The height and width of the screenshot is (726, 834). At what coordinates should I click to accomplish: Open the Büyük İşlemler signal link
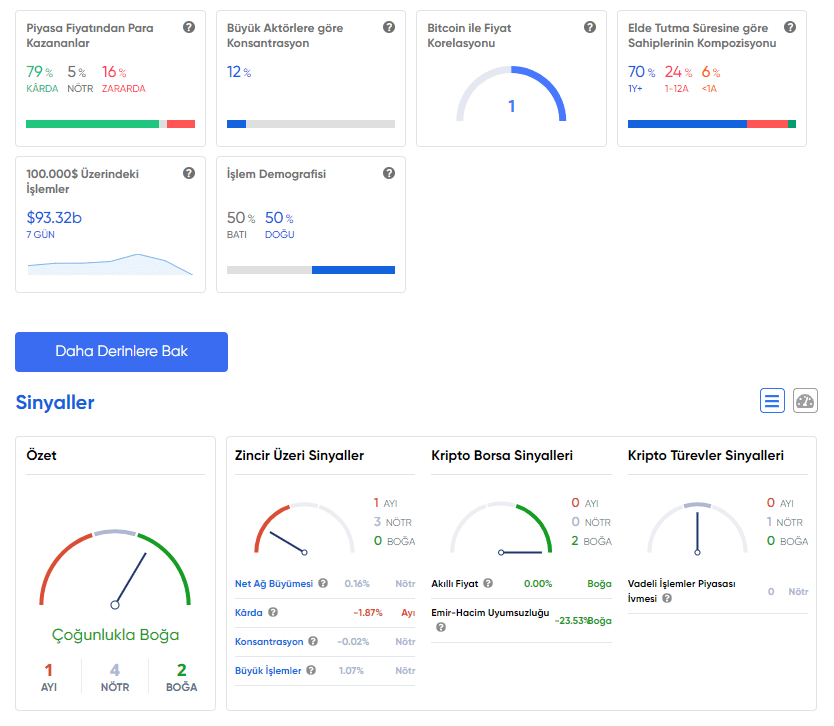click(267, 670)
